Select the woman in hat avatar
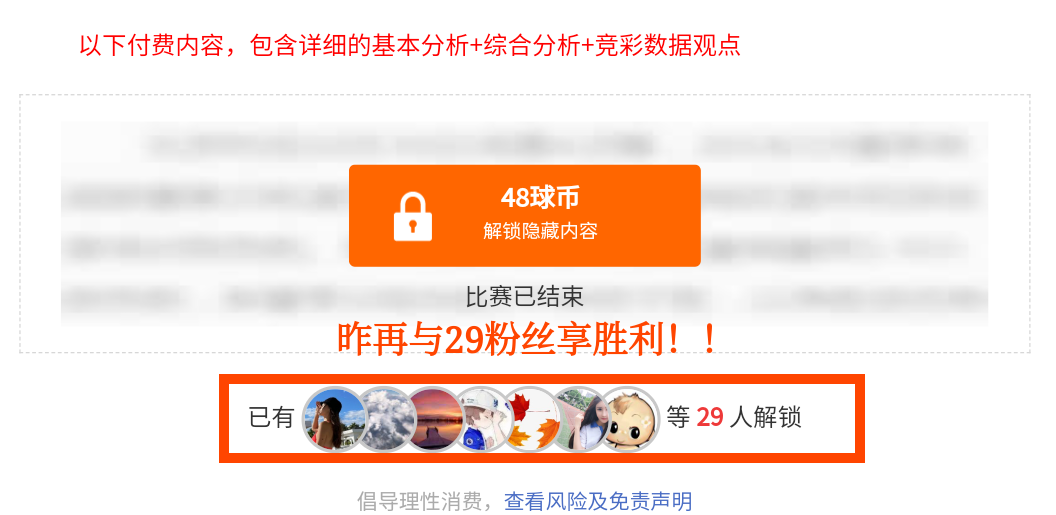Screen dimensions: 1056x515 pos(335,419)
